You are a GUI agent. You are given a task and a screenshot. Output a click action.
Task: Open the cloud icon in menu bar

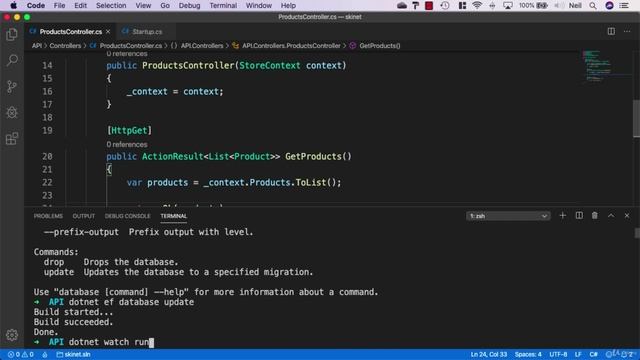click(402, 5)
